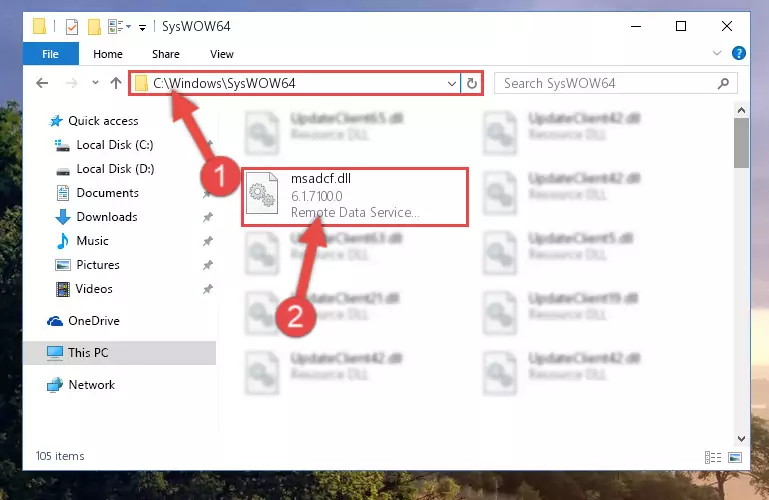
Task: Select This PC in navigation pane
Action: click(119, 353)
